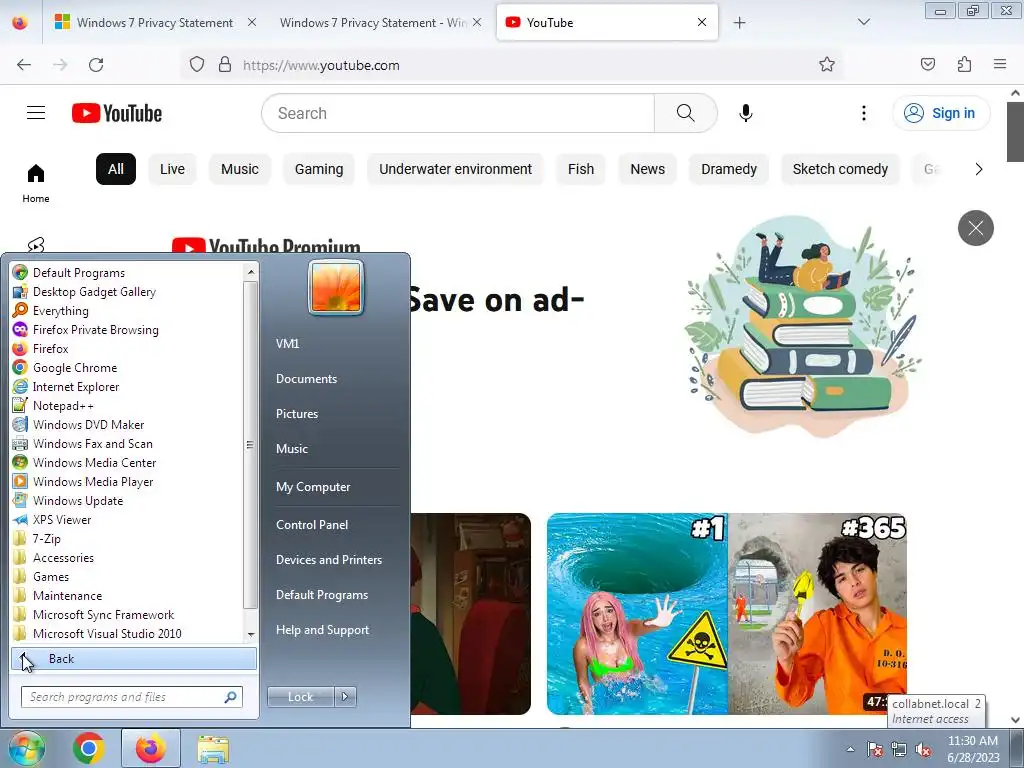The width and height of the screenshot is (1024, 768).
Task: Filter by the Fish chip
Action: [581, 169]
